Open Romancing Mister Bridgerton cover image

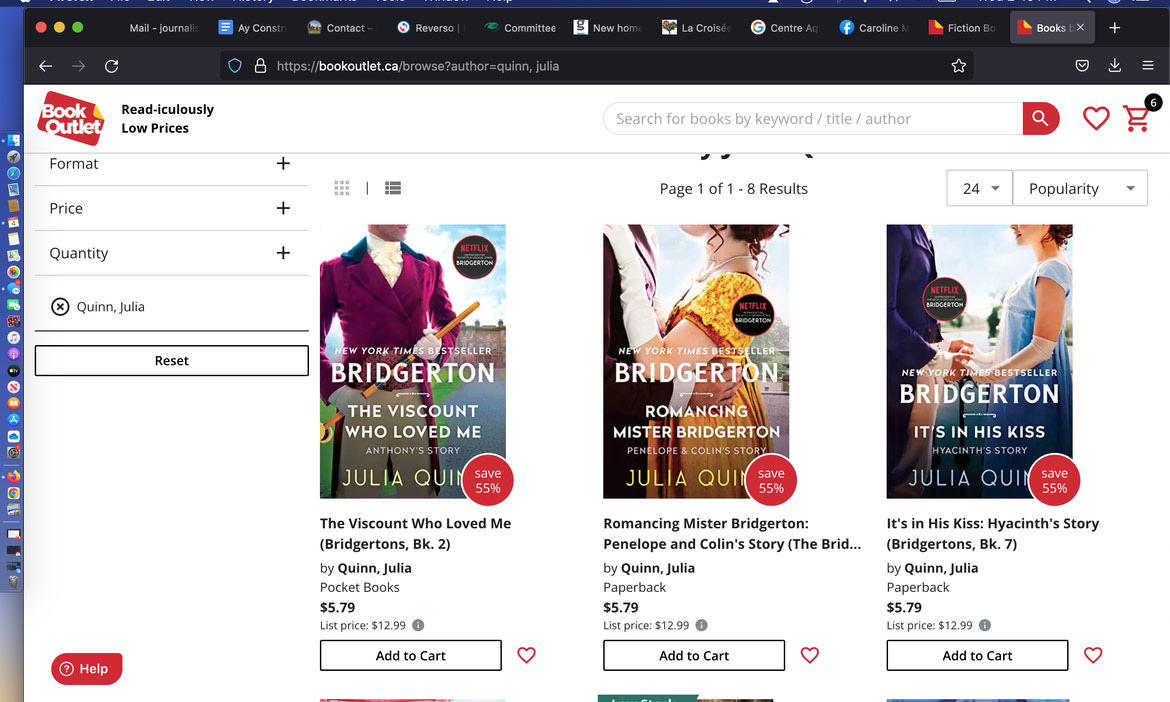pos(696,361)
